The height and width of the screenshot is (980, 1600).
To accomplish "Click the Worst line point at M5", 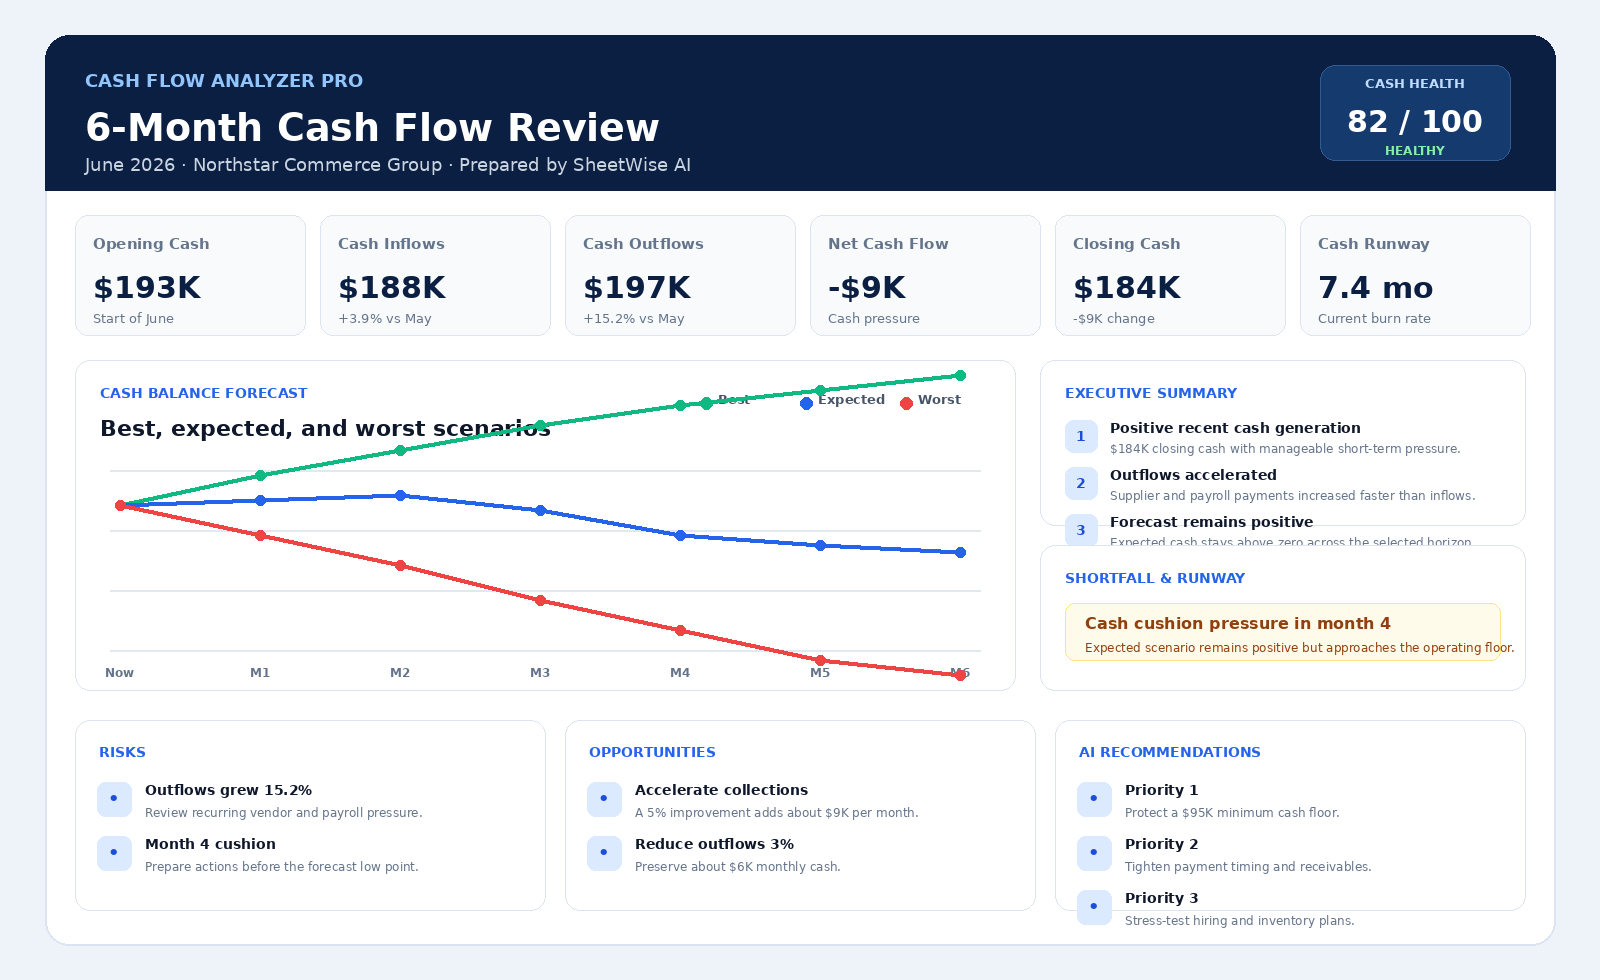I will tap(820, 661).
